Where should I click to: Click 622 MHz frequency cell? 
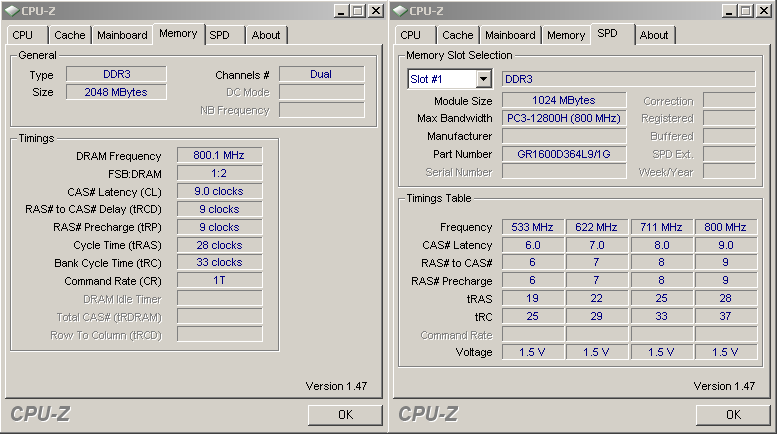[x=597, y=227]
